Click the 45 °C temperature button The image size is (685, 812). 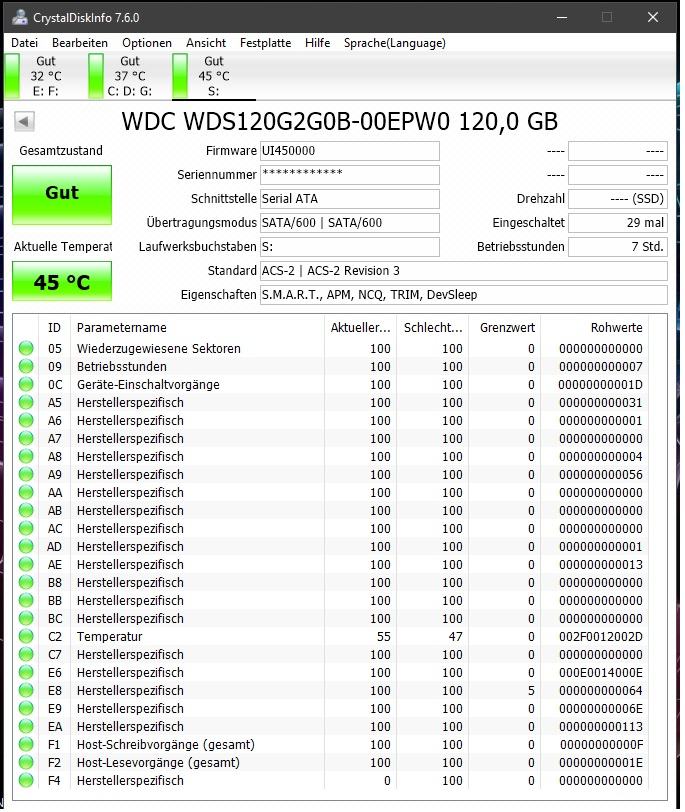(62, 281)
